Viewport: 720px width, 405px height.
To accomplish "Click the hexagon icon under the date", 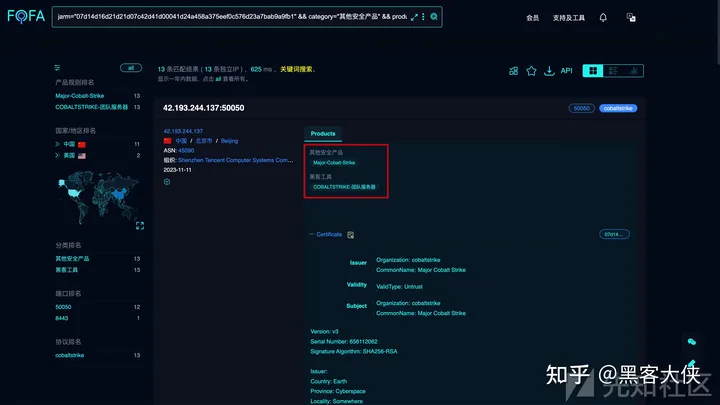I will tap(167, 182).
